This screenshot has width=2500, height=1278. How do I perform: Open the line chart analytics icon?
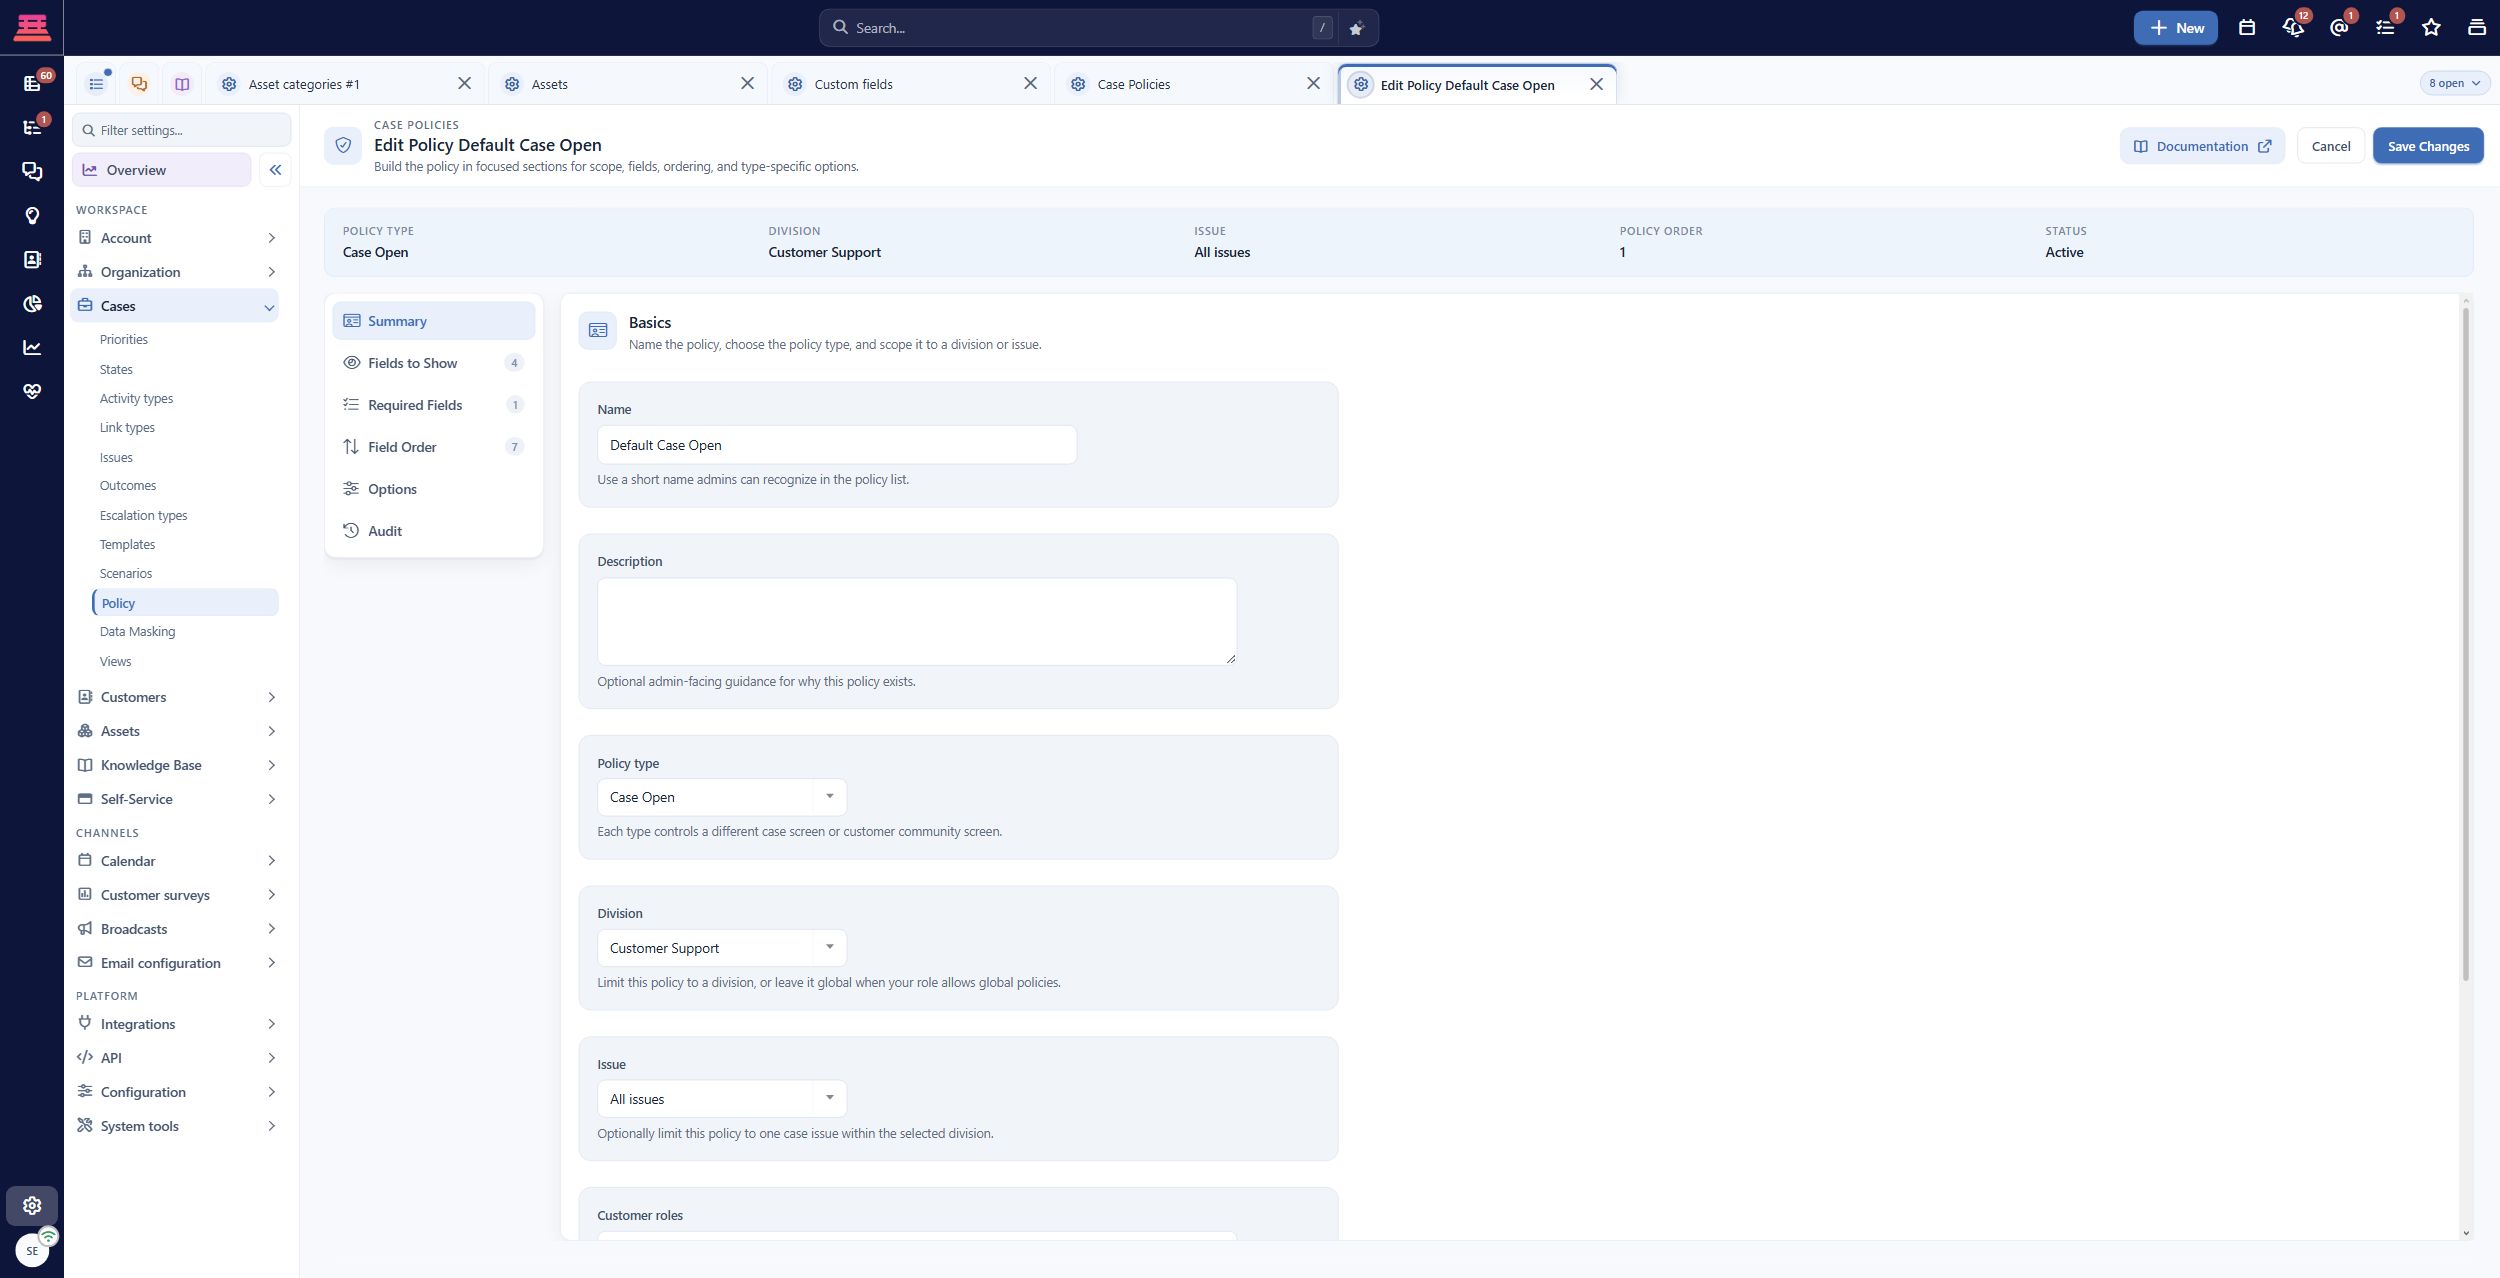pos(32,348)
